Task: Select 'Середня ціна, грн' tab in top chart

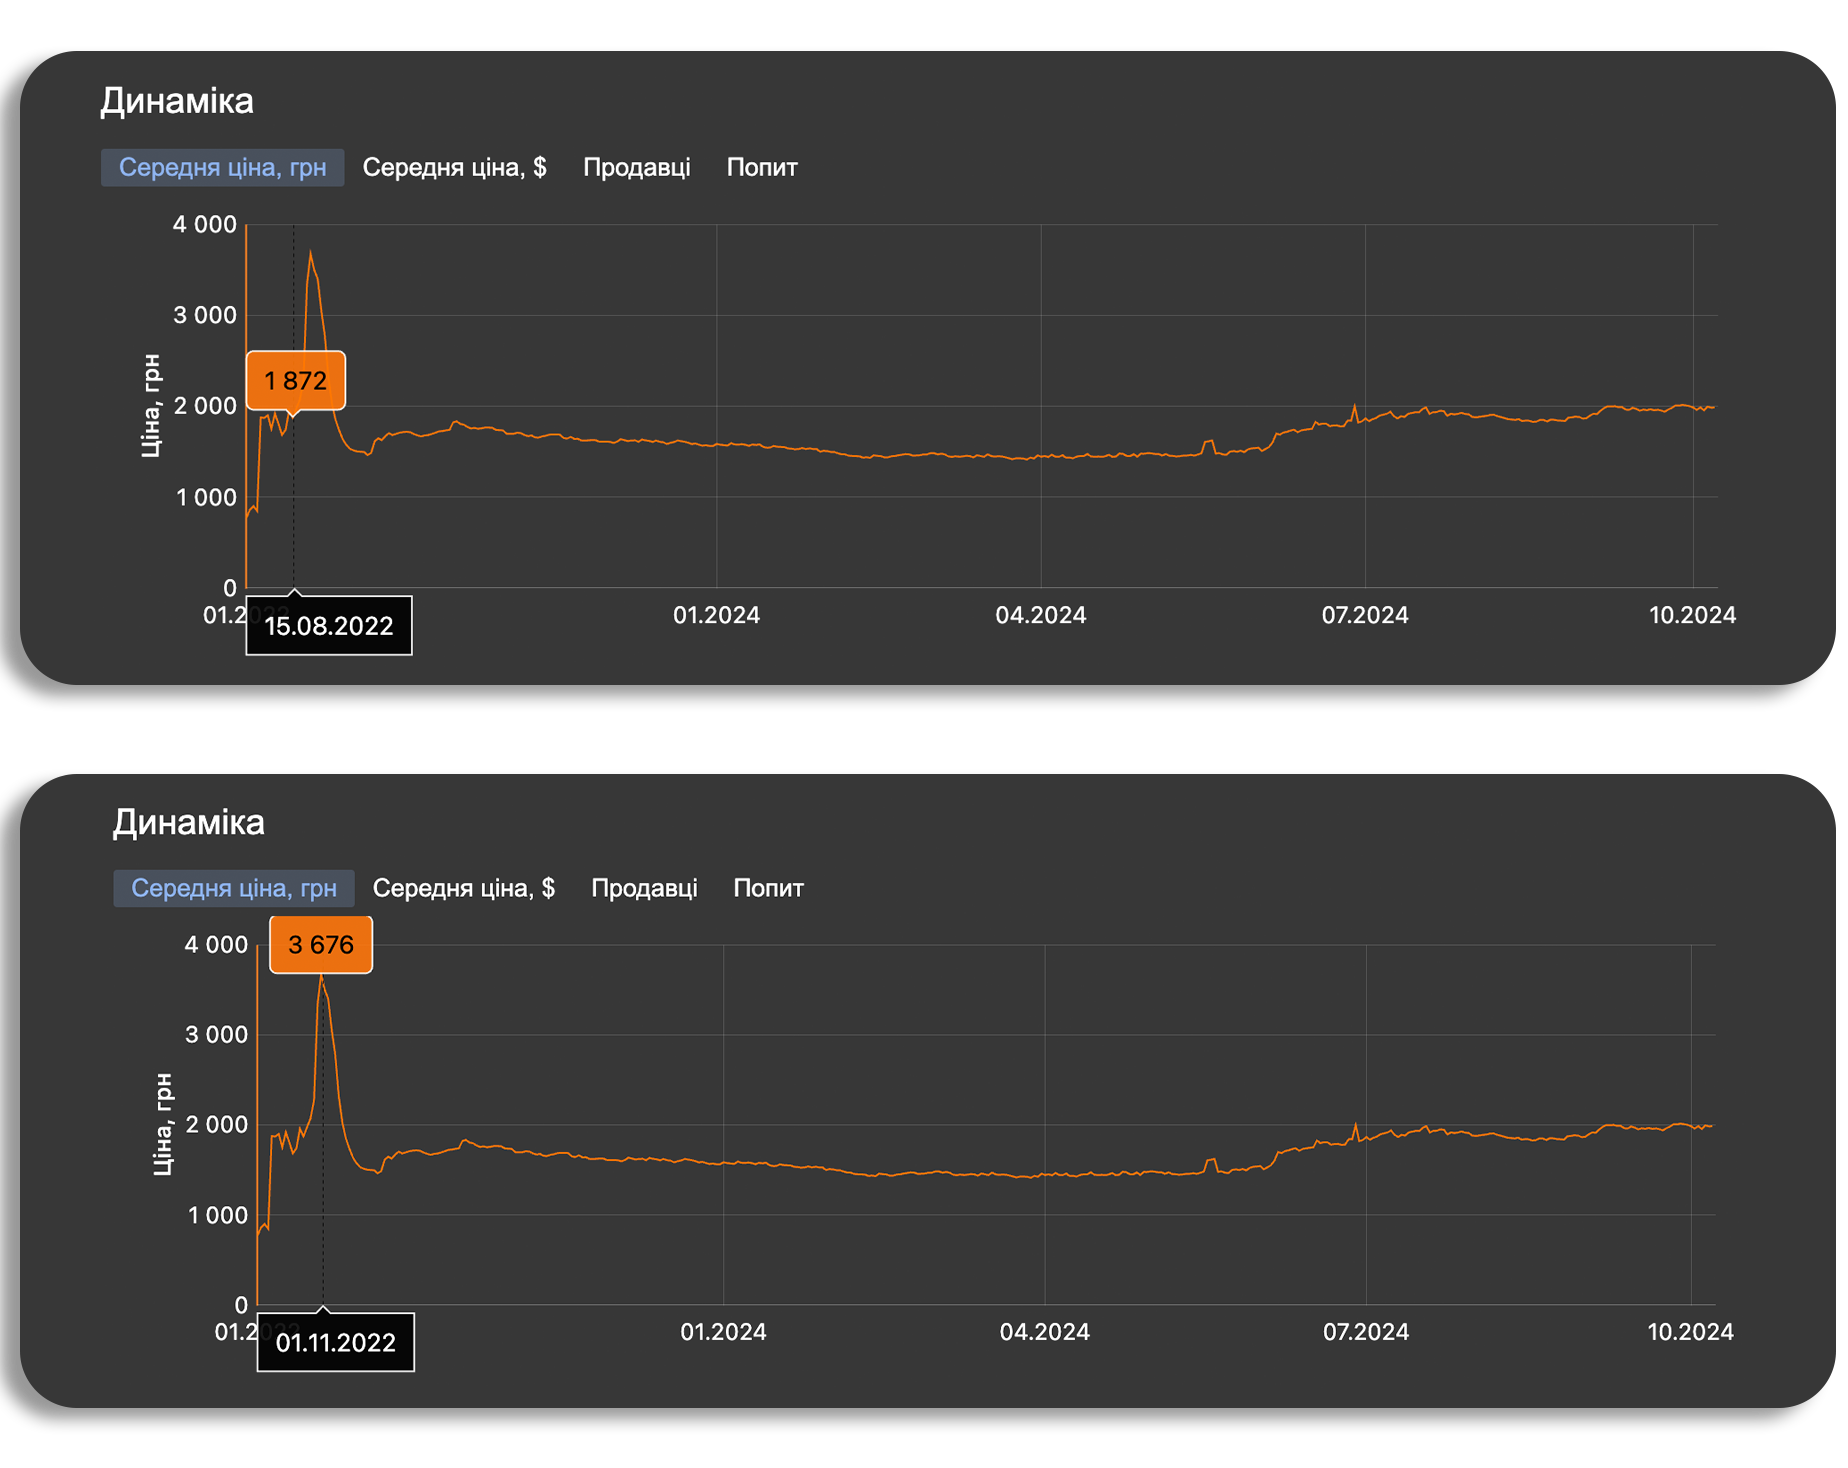Action: coord(222,167)
